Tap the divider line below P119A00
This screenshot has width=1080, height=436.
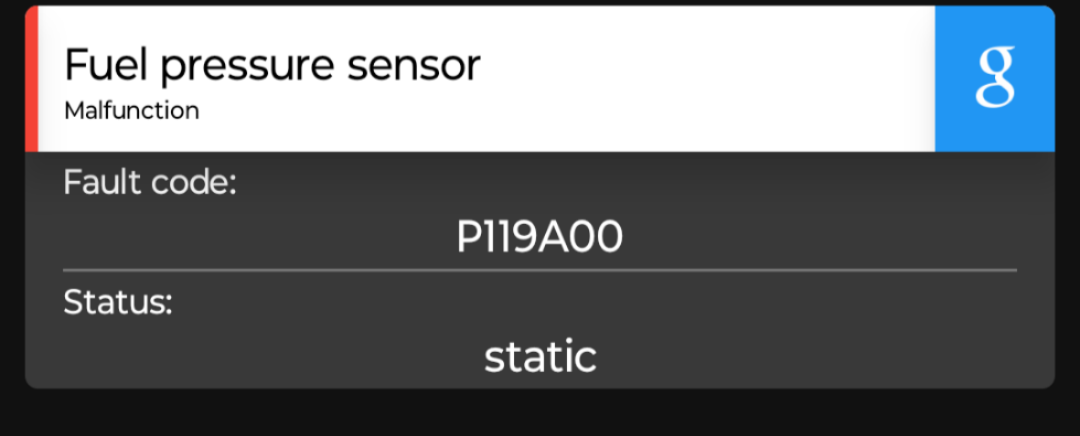(540, 271)
